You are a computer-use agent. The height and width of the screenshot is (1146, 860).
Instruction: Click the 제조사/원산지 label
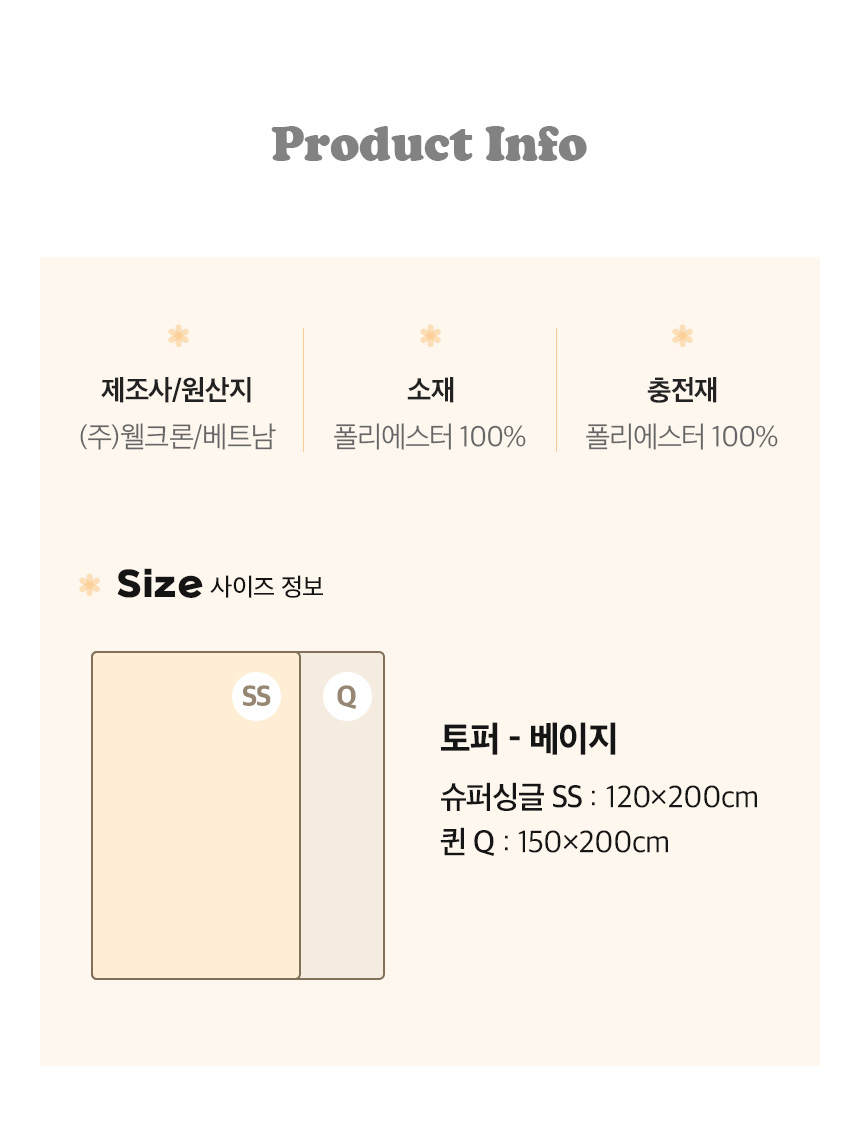pyautogui.click(x=176, y=390)
